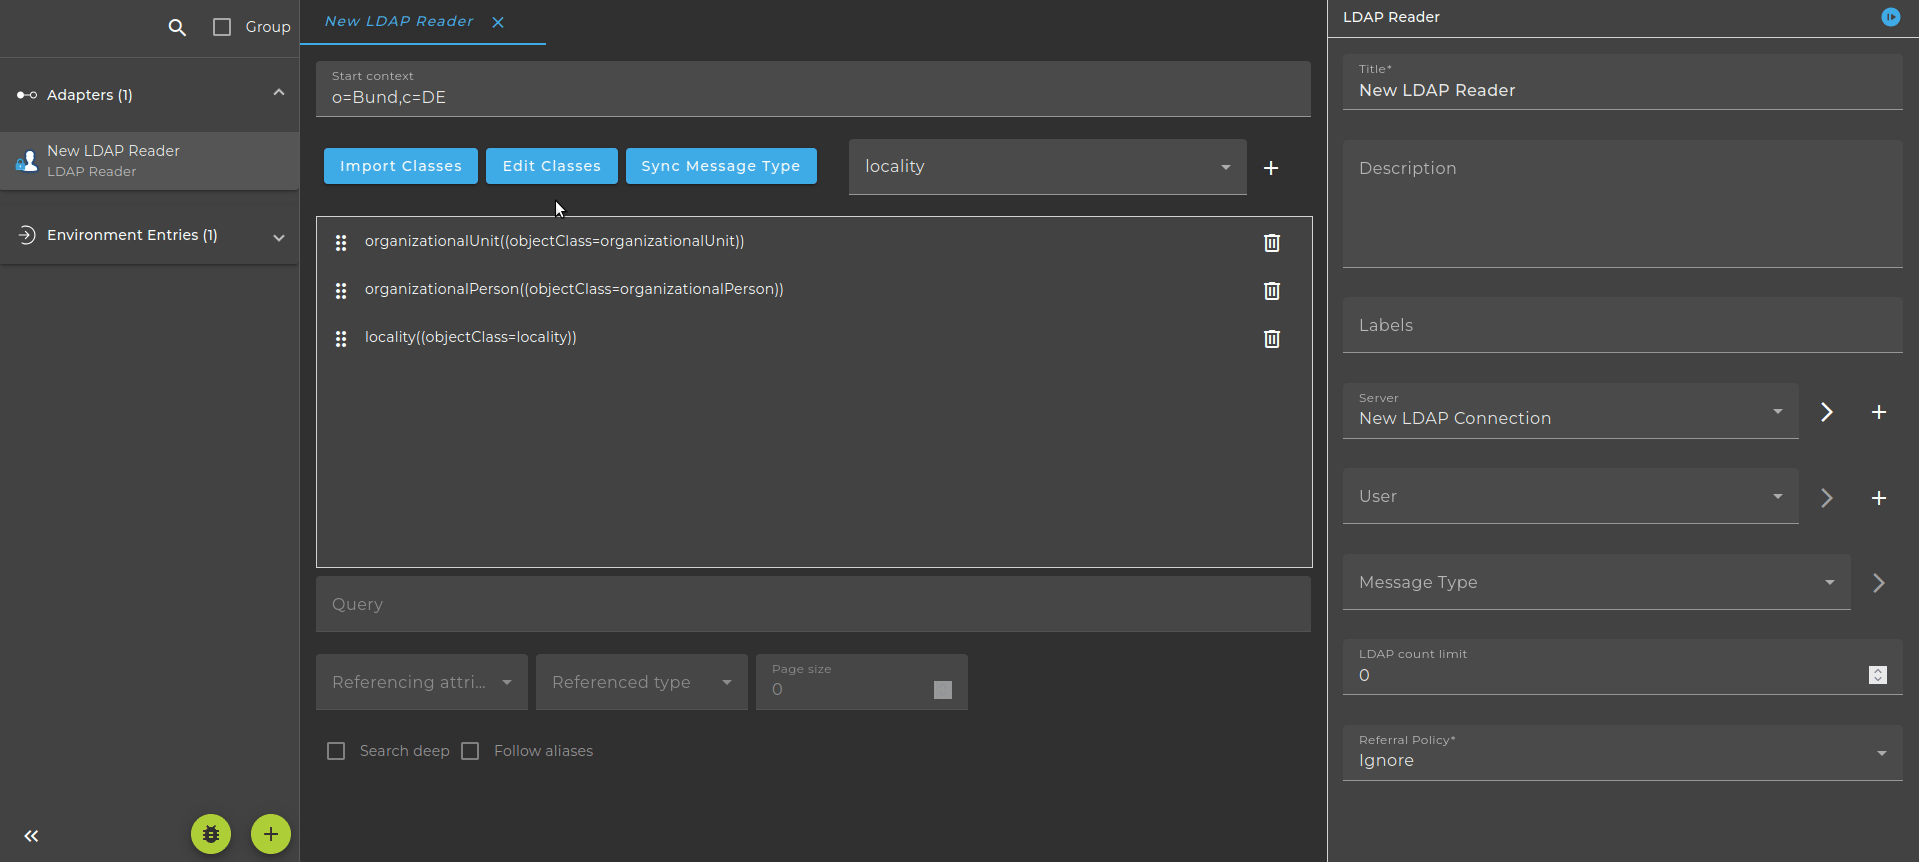Image resolution: width=1919 pixels, height=862 pixels.
Task: Add new Server with plus icon
Action: click(x=1879, y=412)
